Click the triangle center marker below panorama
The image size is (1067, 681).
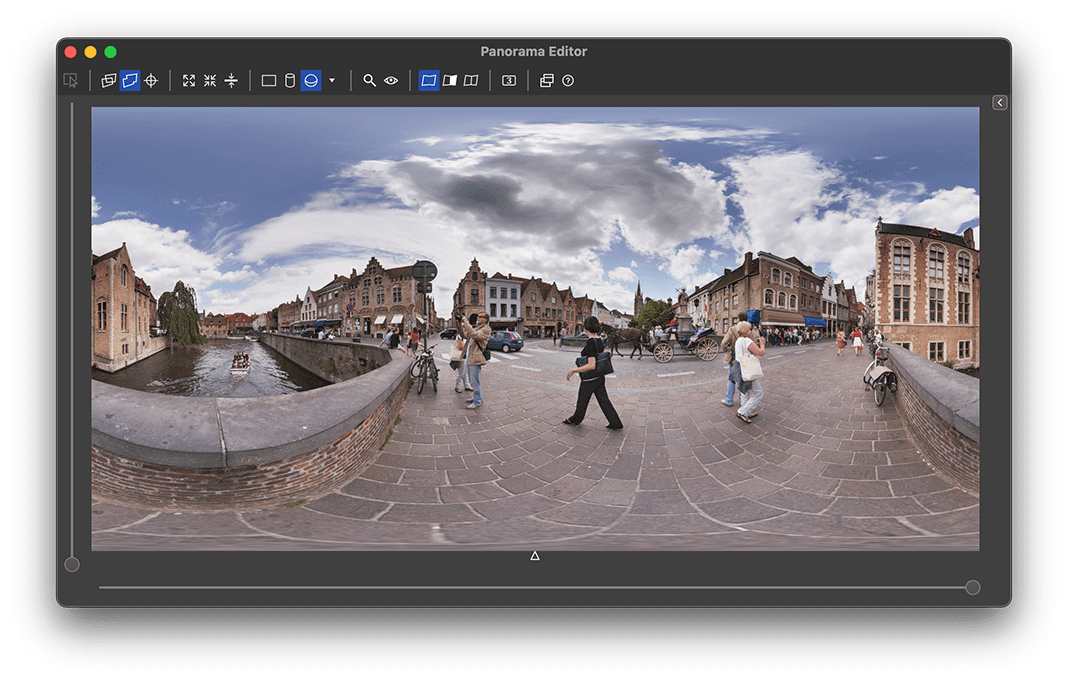pyautogui.click(x=535, y=556)
